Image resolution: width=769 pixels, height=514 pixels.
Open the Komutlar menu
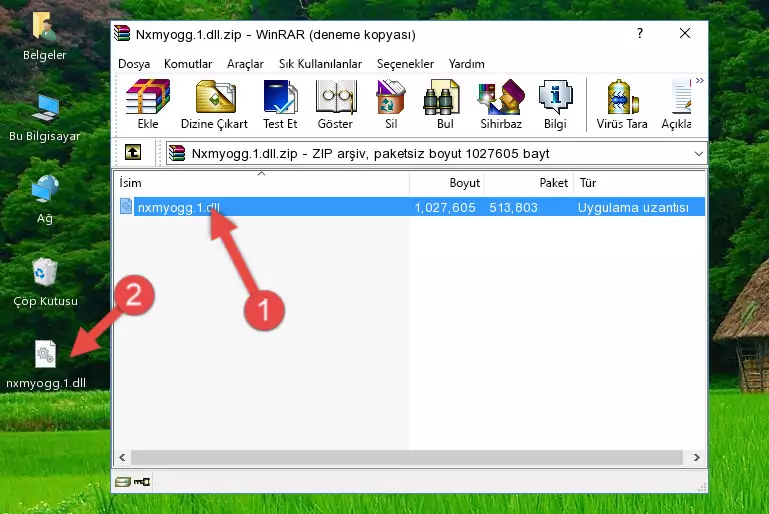(188, 64)
